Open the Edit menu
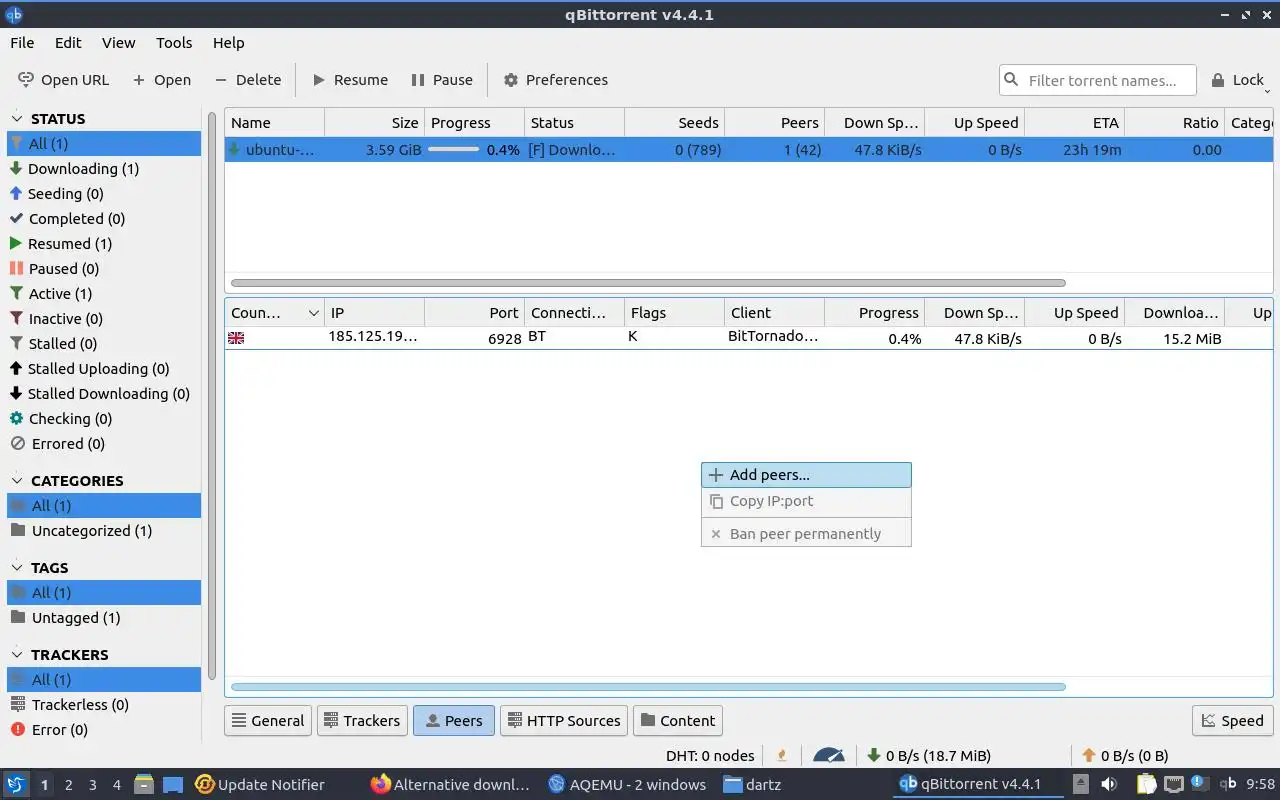 coord(68,43)
